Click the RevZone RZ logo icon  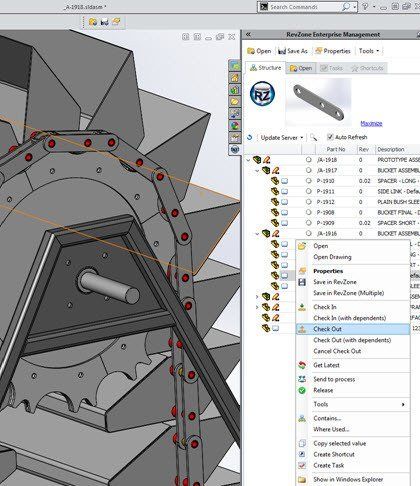[x=263, y=94]
